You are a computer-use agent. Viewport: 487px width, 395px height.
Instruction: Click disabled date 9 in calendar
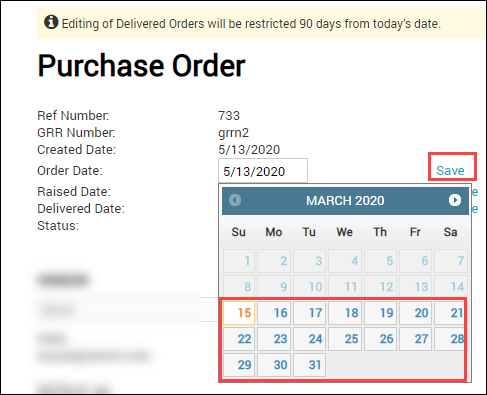click(x=274, y=287)
